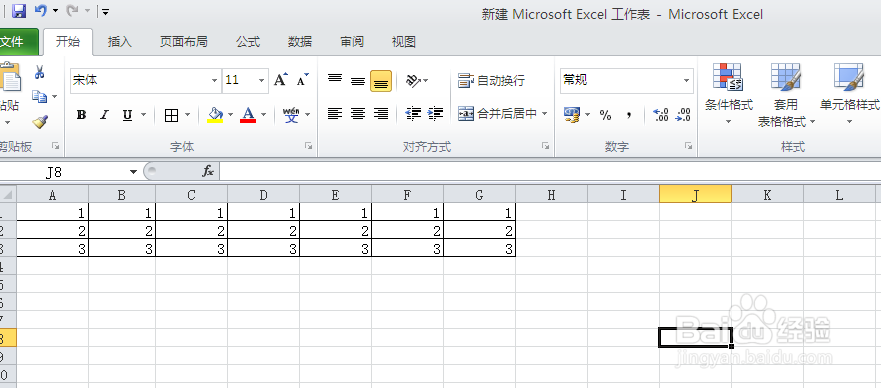
Task: Apply cell borders with the border icon
Action: 171,116
